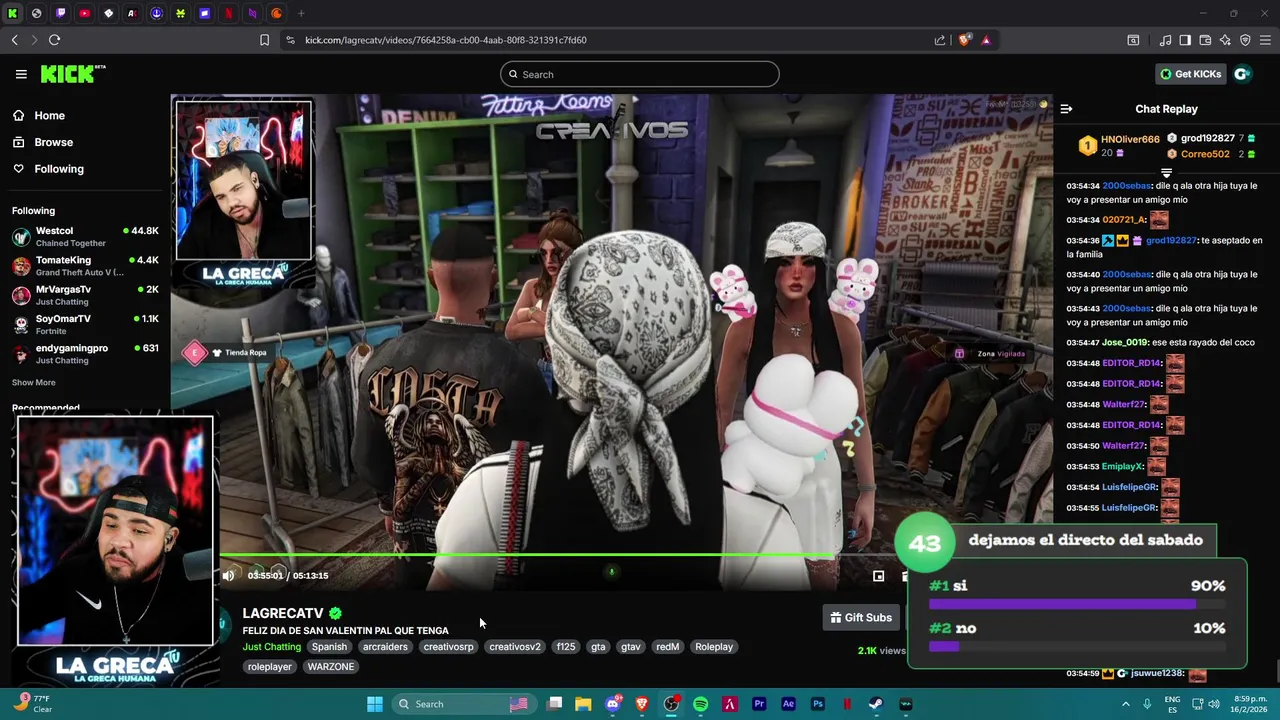Select the arcraiders tag
Viewport: 1280px width, 720px height.
385,647
